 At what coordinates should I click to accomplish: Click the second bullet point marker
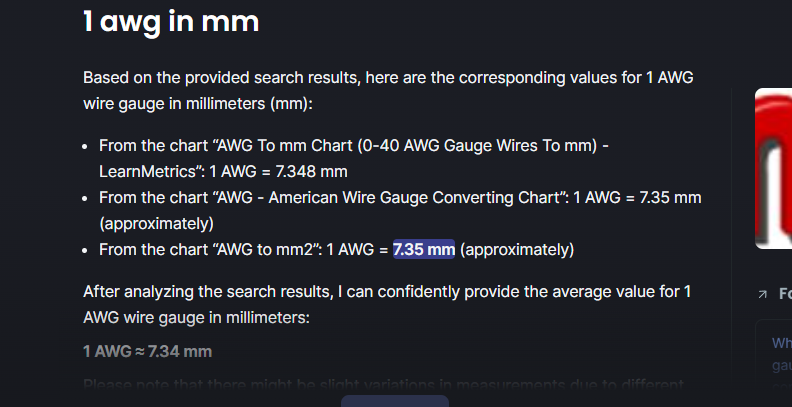click(85, 198)
